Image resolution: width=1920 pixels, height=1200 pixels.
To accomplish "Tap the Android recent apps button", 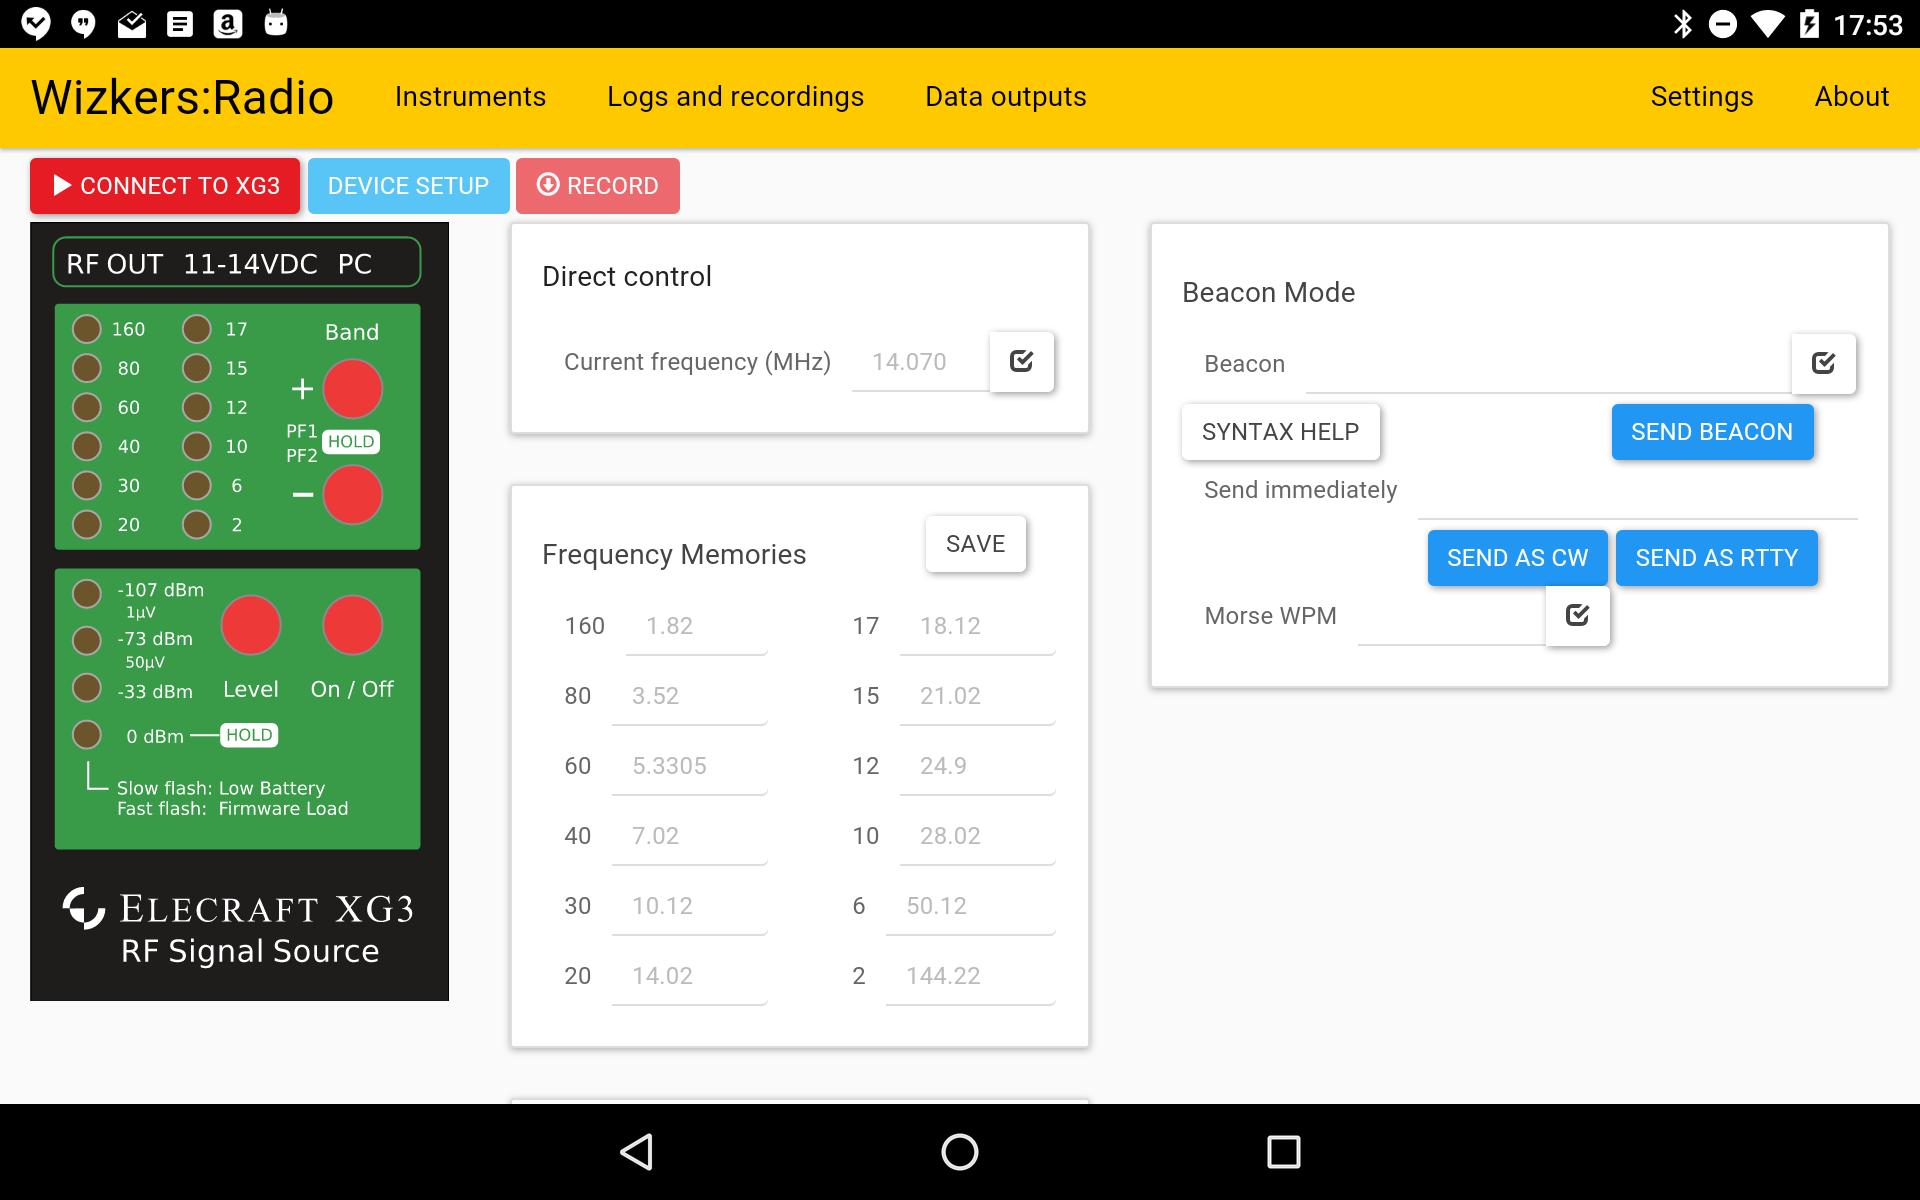I will [x=1283, y=1152].
